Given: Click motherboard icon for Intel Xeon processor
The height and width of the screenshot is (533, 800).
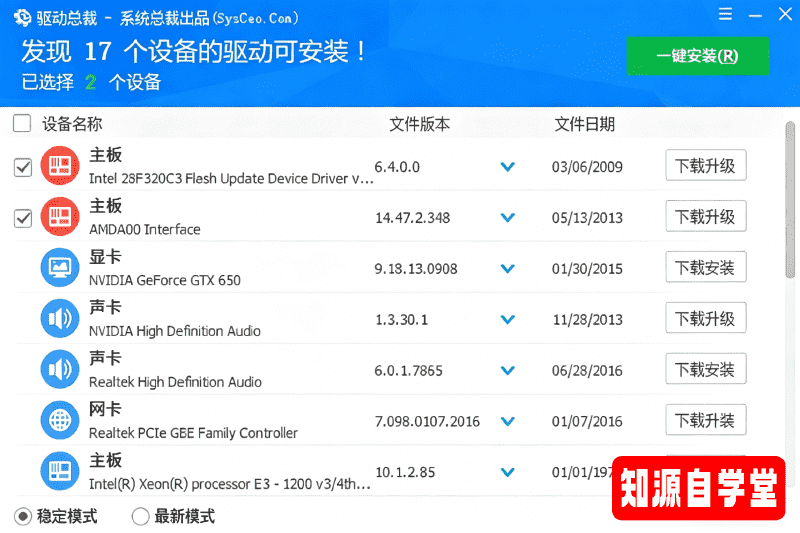Looking at the screenshot, I should (x=60, y=471).
